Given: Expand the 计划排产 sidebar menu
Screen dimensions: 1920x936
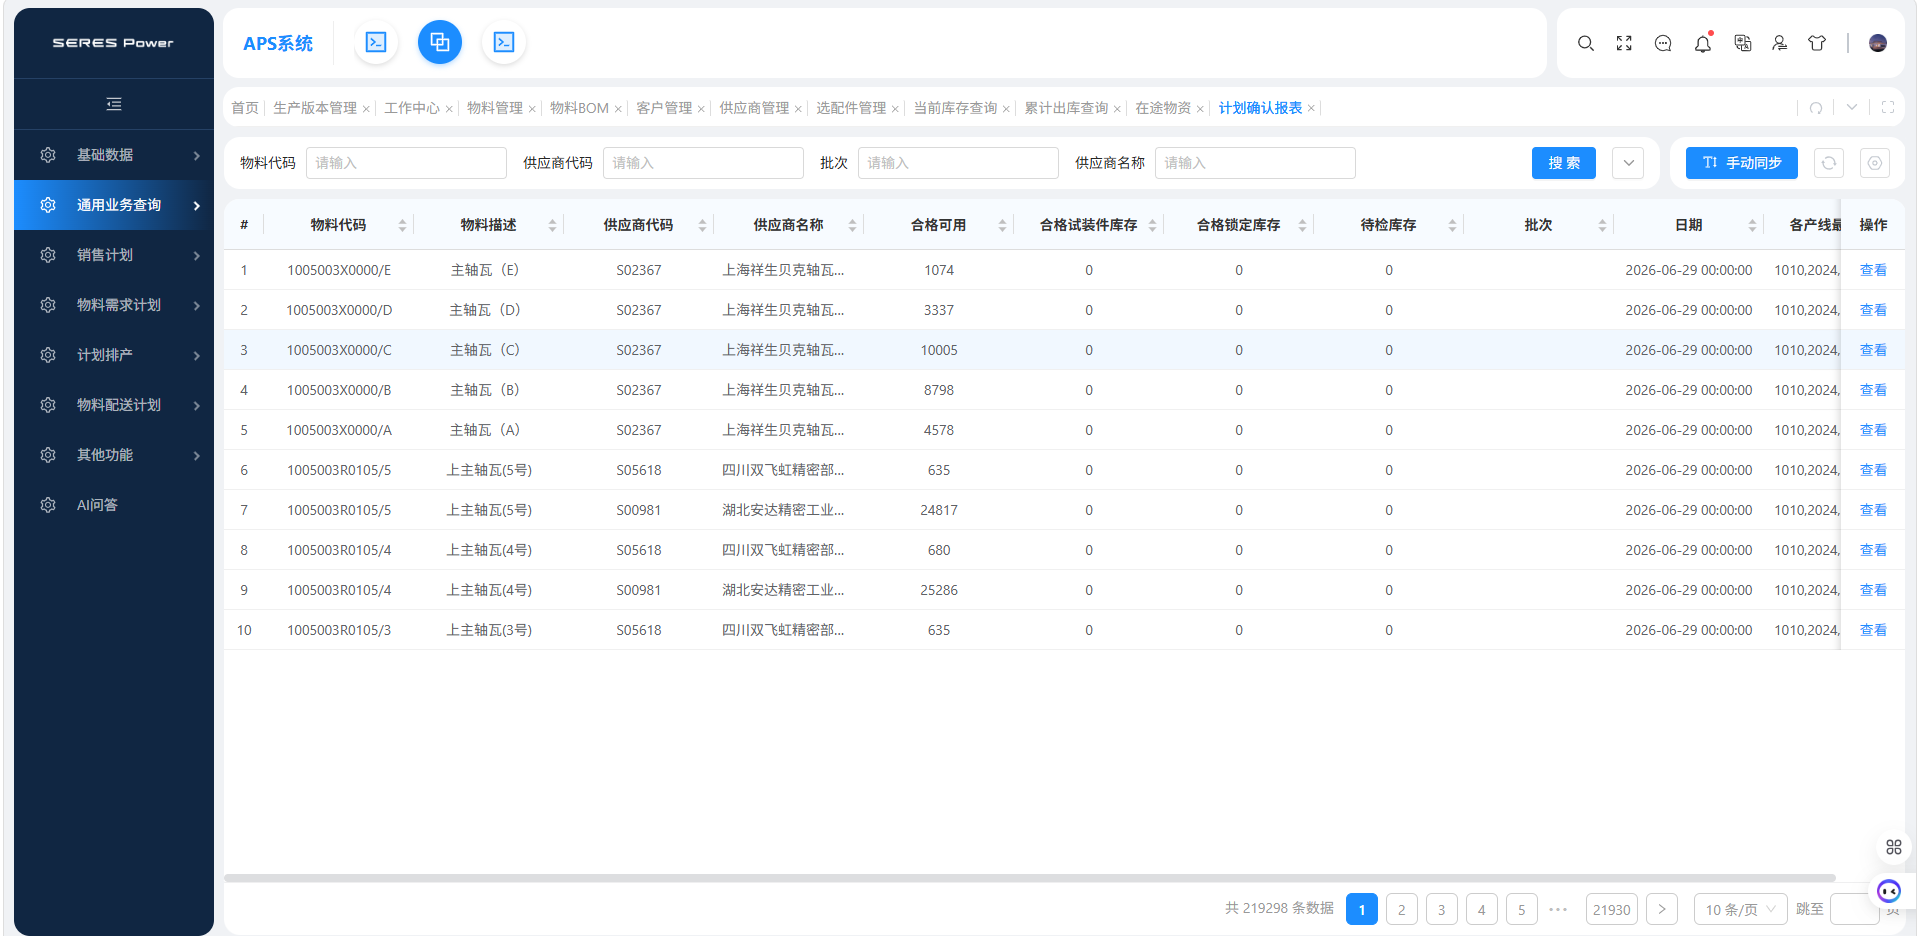Looking at the screenshot, I should click(114, 355).
